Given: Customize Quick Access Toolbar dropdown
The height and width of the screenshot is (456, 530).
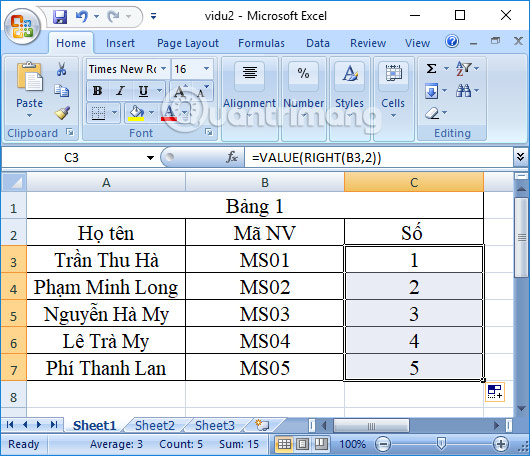Looking at the screenshot, I should 153,16.
